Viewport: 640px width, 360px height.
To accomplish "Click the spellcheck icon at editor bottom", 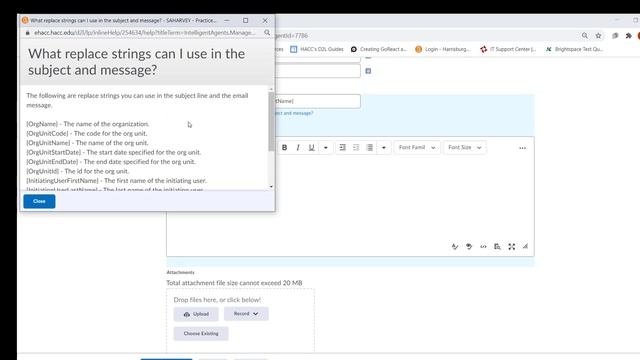I will coord(455,247).
